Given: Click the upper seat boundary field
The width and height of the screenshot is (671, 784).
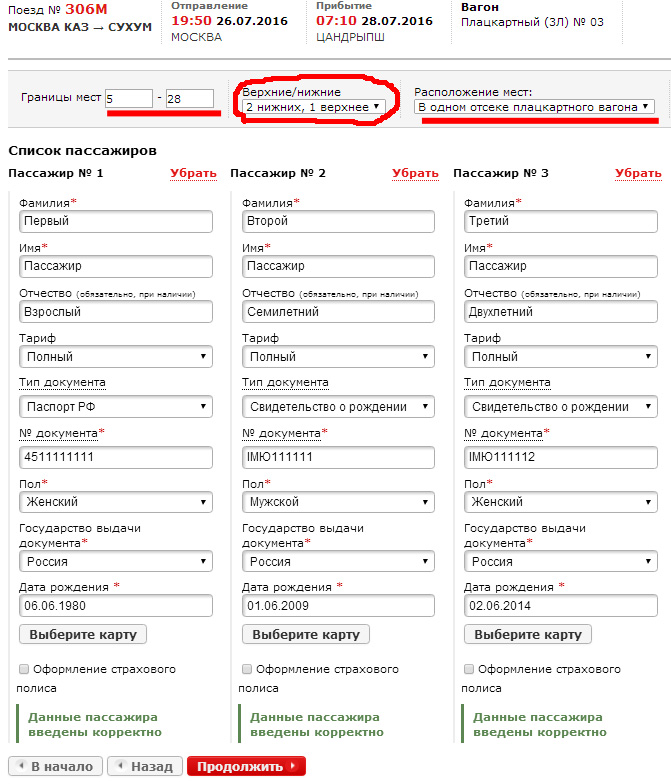Looking at the screenshot, I should pyautogui.click(x=190, y=98).
